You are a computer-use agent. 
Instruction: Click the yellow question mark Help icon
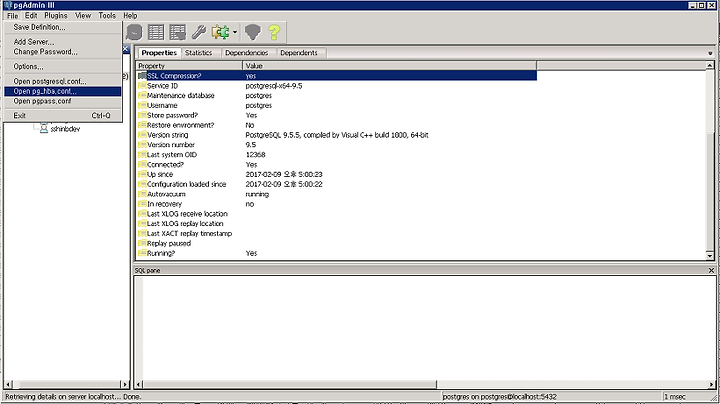pyautogui.click(x=274, y=32)
